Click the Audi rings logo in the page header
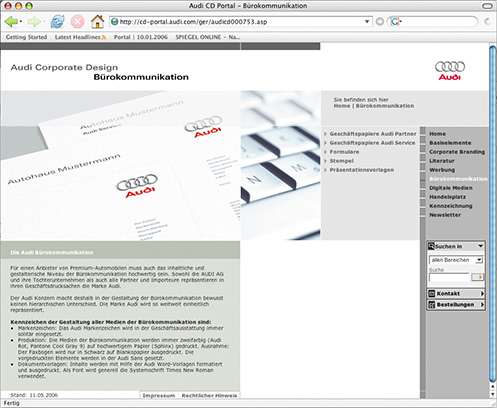 pyautogui.click(x=450, y=71)
